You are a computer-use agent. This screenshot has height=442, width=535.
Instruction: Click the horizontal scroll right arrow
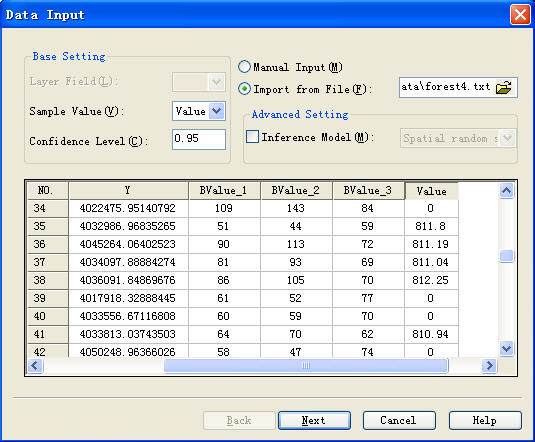(x=489, y=366)
